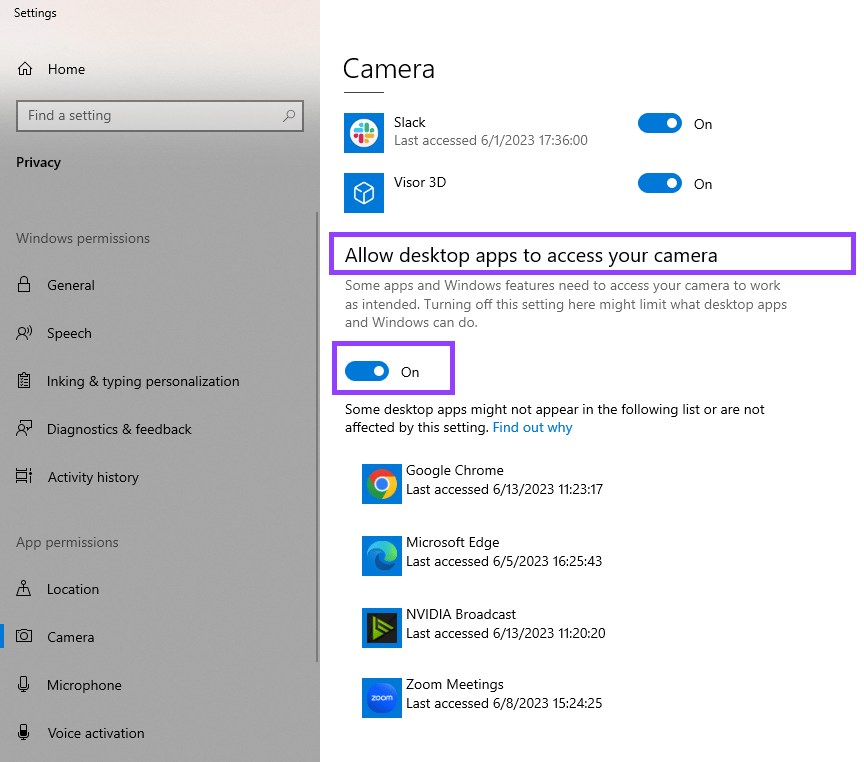Click the Zoom Meetings icon
Screen dimensions: 864x762
pyautogui.click(x=381, y=698)
